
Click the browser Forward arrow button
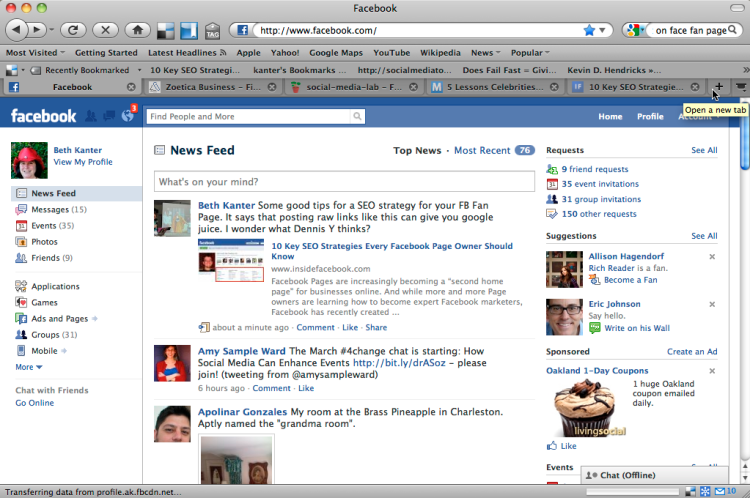point(36,30)
